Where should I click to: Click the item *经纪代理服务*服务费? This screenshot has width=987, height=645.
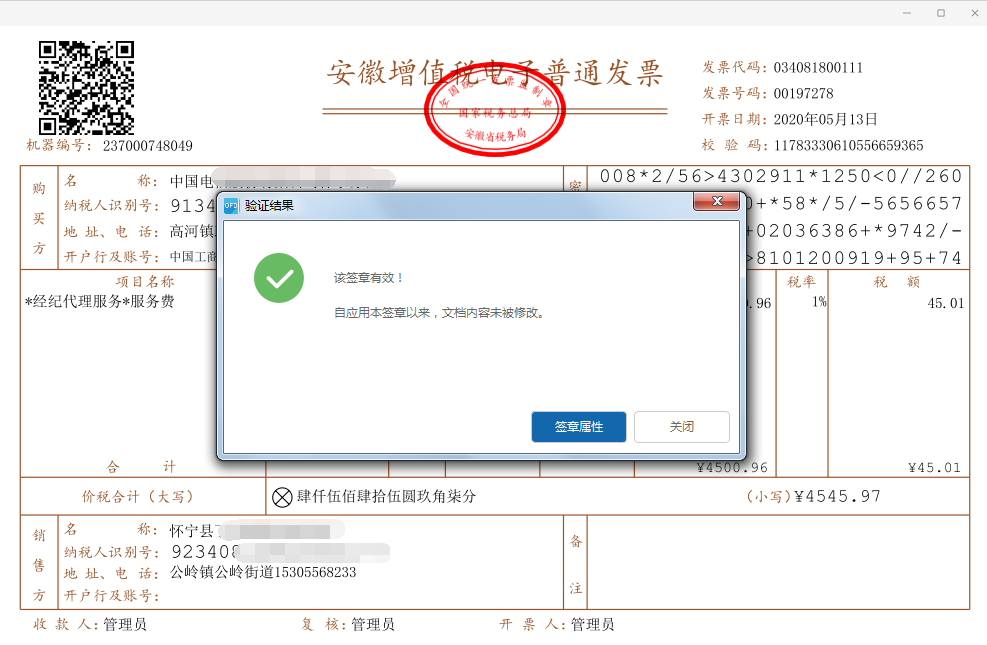click(99, 301)
